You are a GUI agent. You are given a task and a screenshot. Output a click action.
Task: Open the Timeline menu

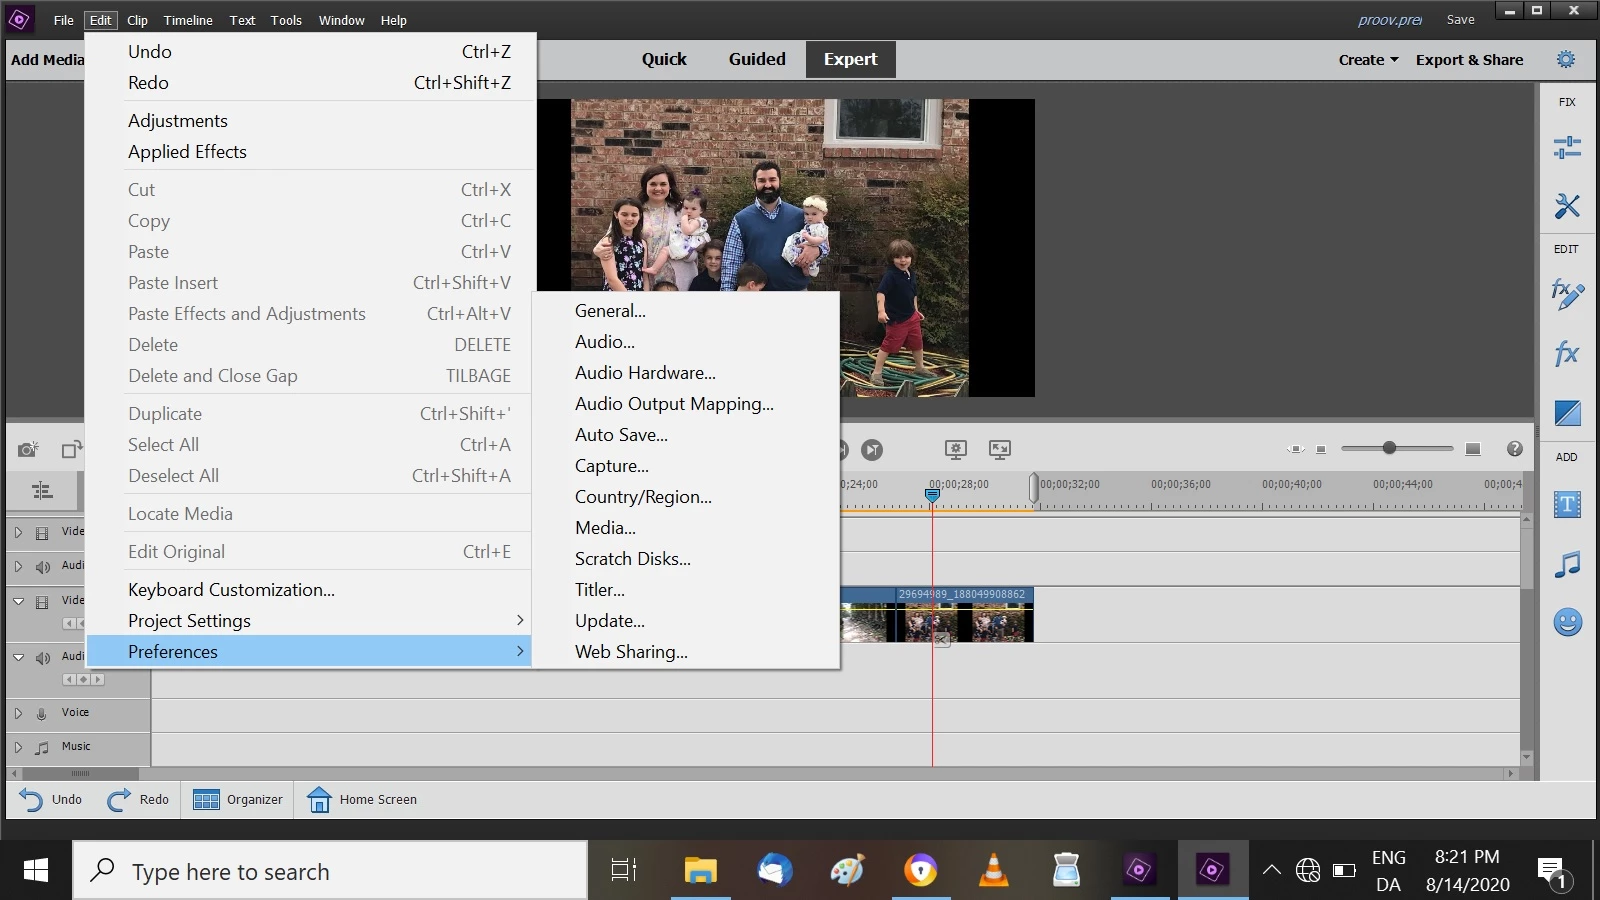[x=188, y=20]
